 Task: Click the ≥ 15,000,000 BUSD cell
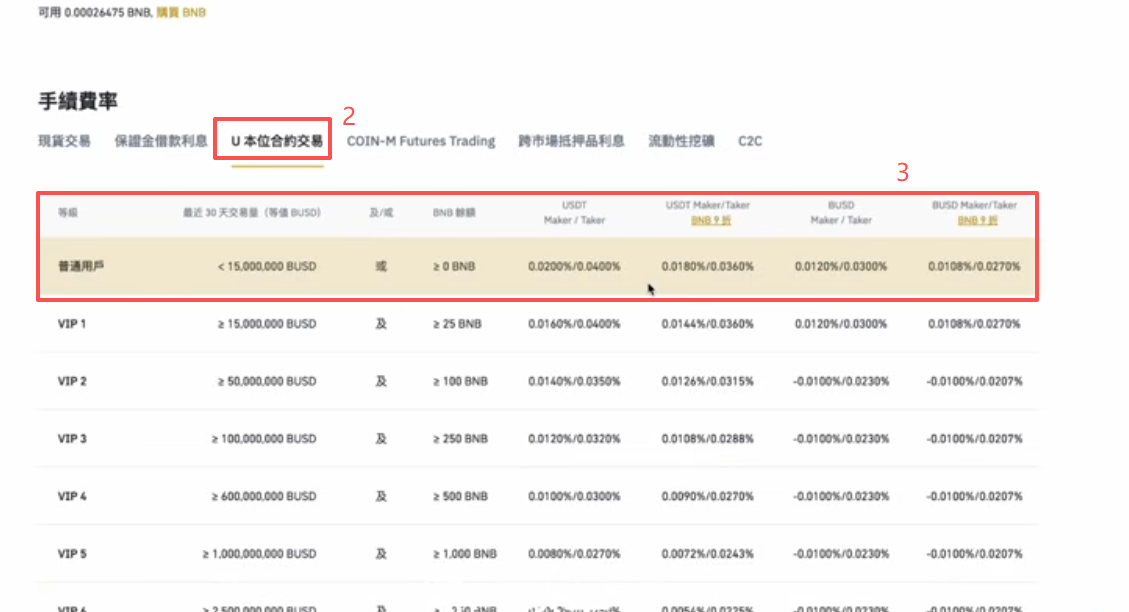267,324
